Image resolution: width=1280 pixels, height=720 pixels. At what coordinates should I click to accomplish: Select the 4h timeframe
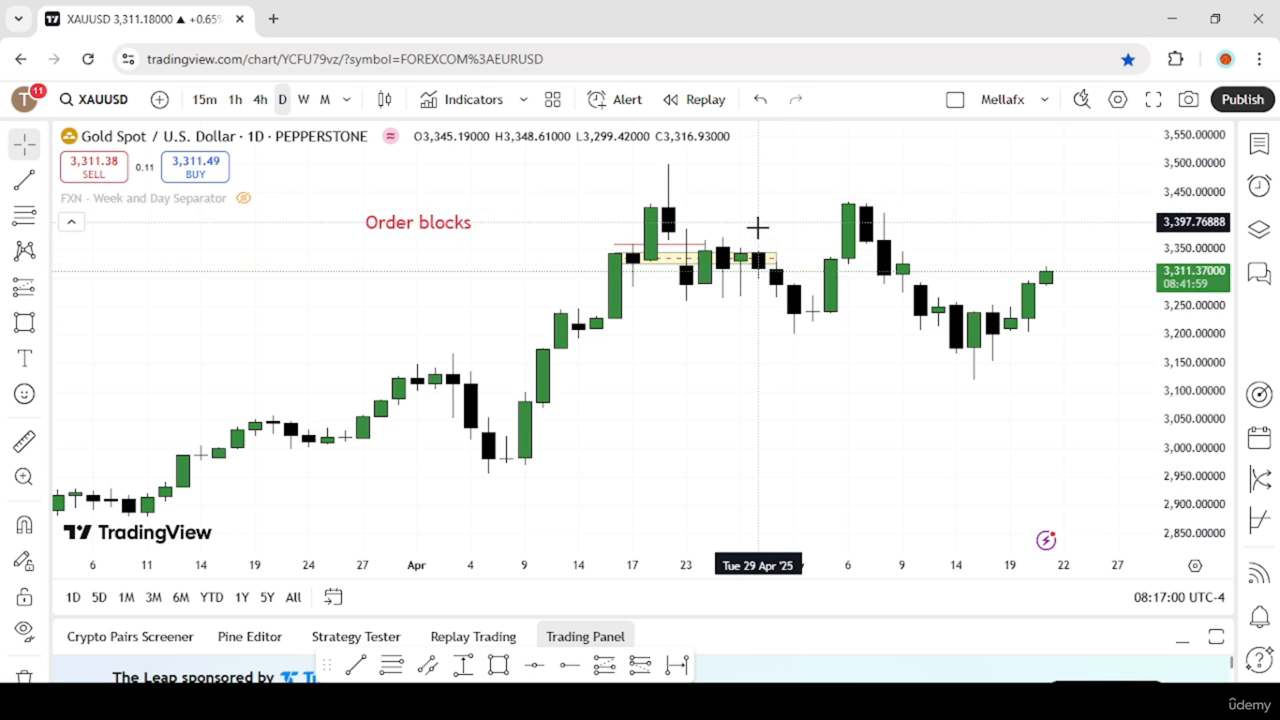[260, 99]
